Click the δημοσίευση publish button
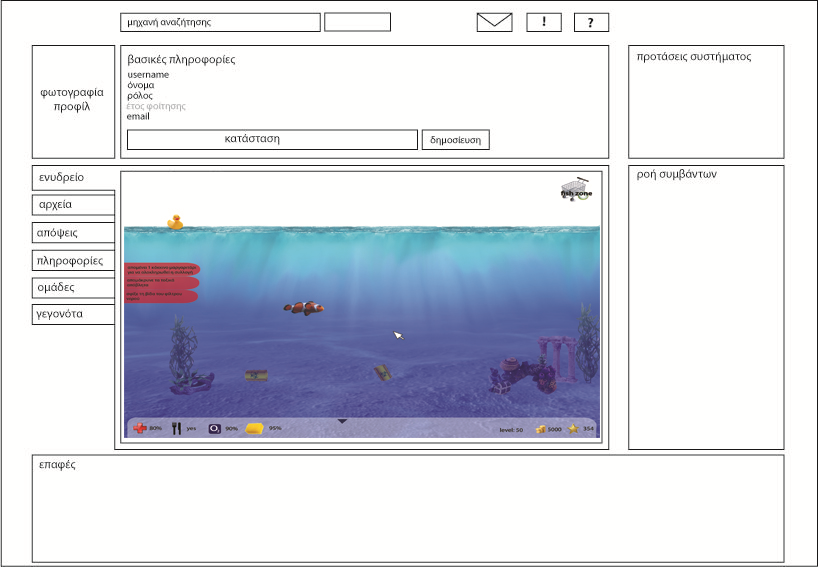 pyautogui.click(x=455, y=140)
